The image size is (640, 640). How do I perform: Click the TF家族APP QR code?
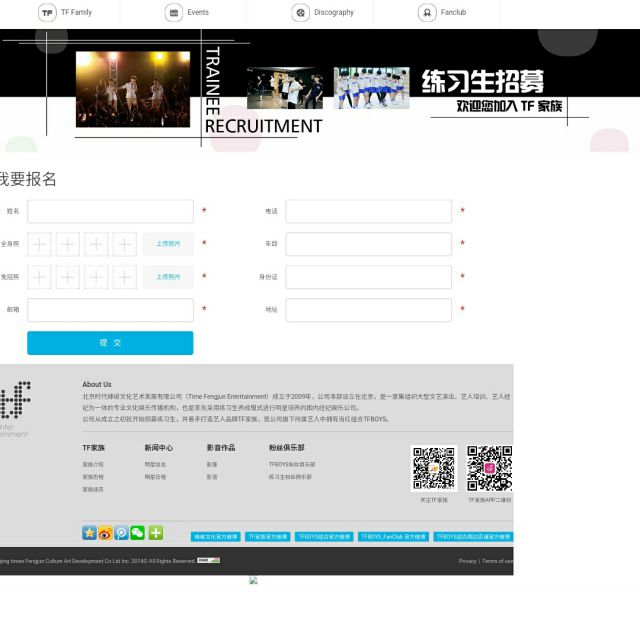489,468
